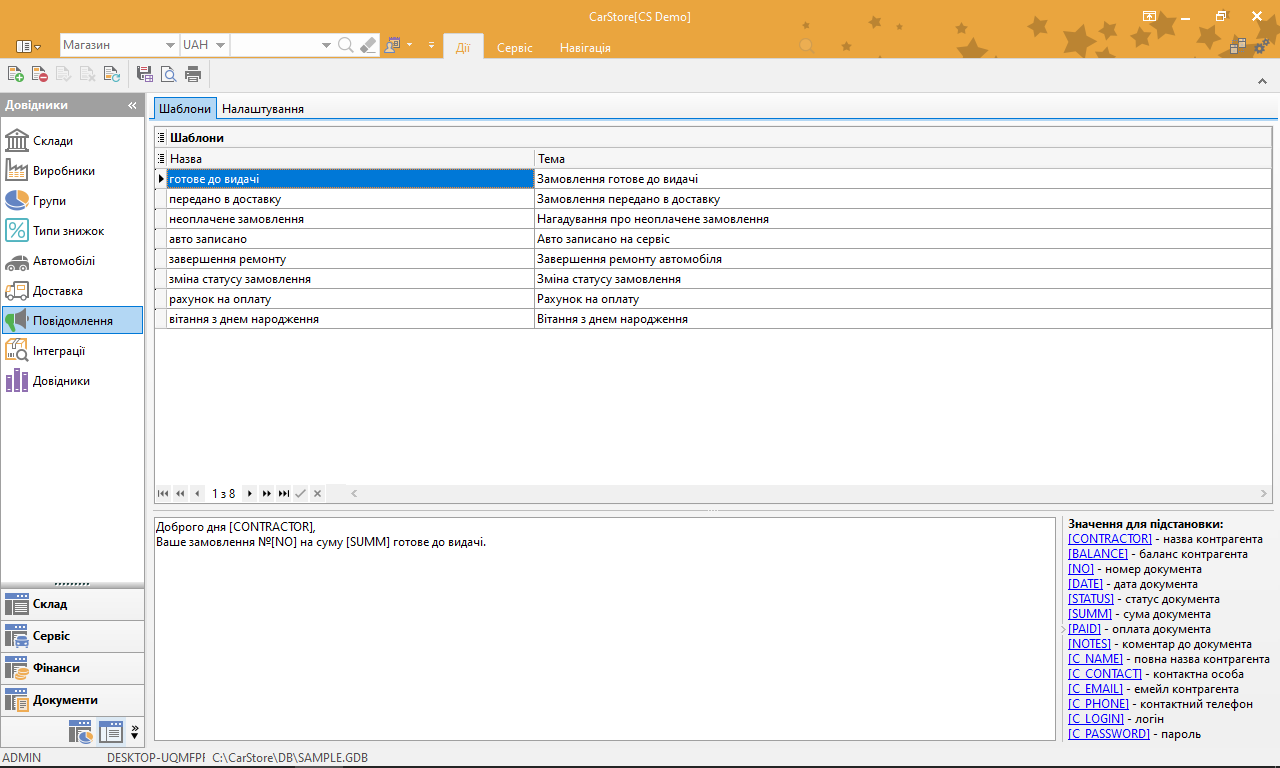Open the UAH currency dropdown

tap(204, 45)
